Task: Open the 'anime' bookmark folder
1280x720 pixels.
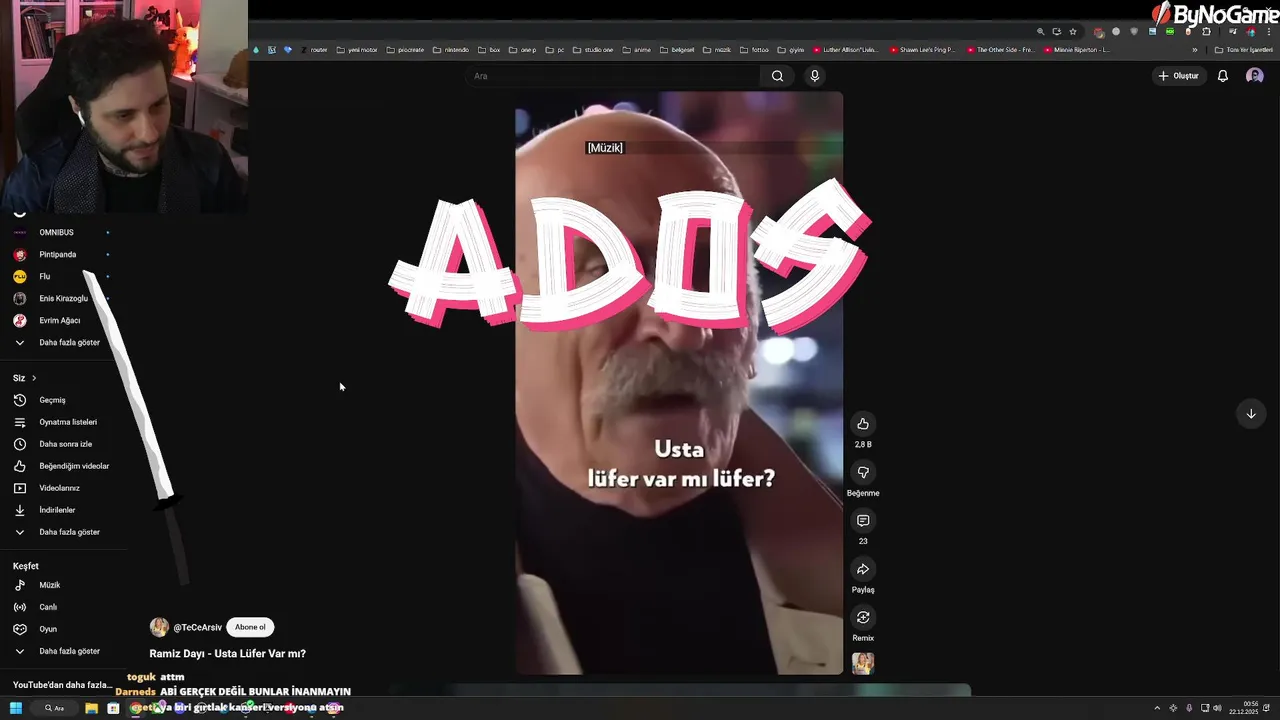Action: (636, 49)
